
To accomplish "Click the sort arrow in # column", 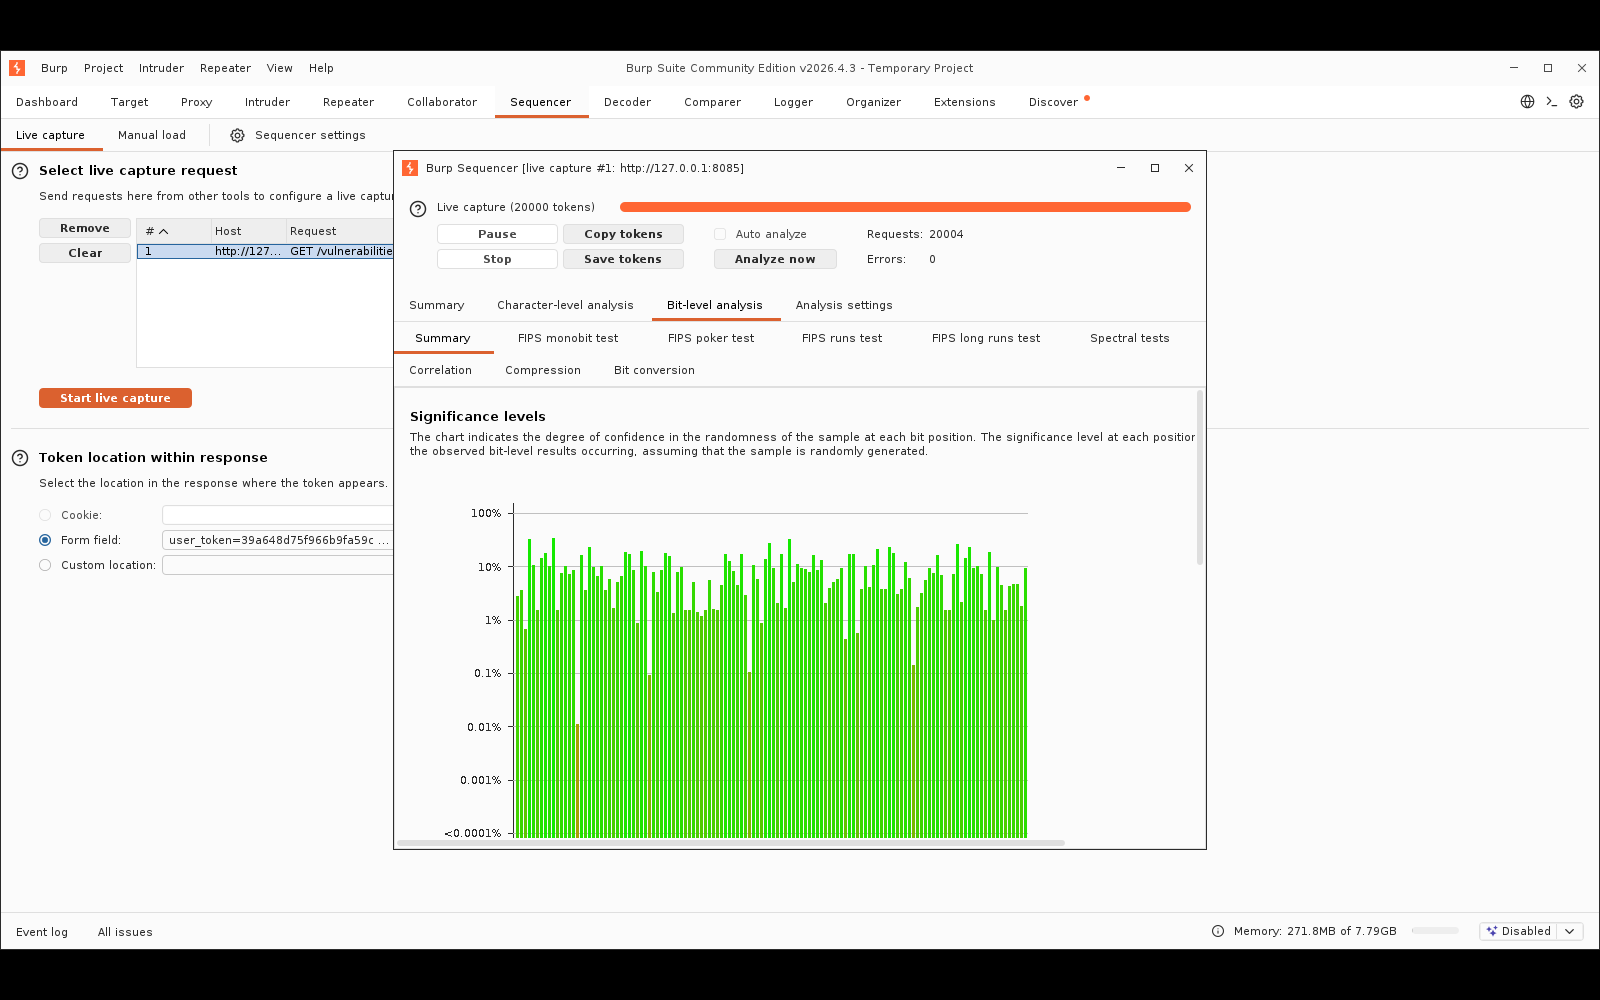I will tap(164, 232).
